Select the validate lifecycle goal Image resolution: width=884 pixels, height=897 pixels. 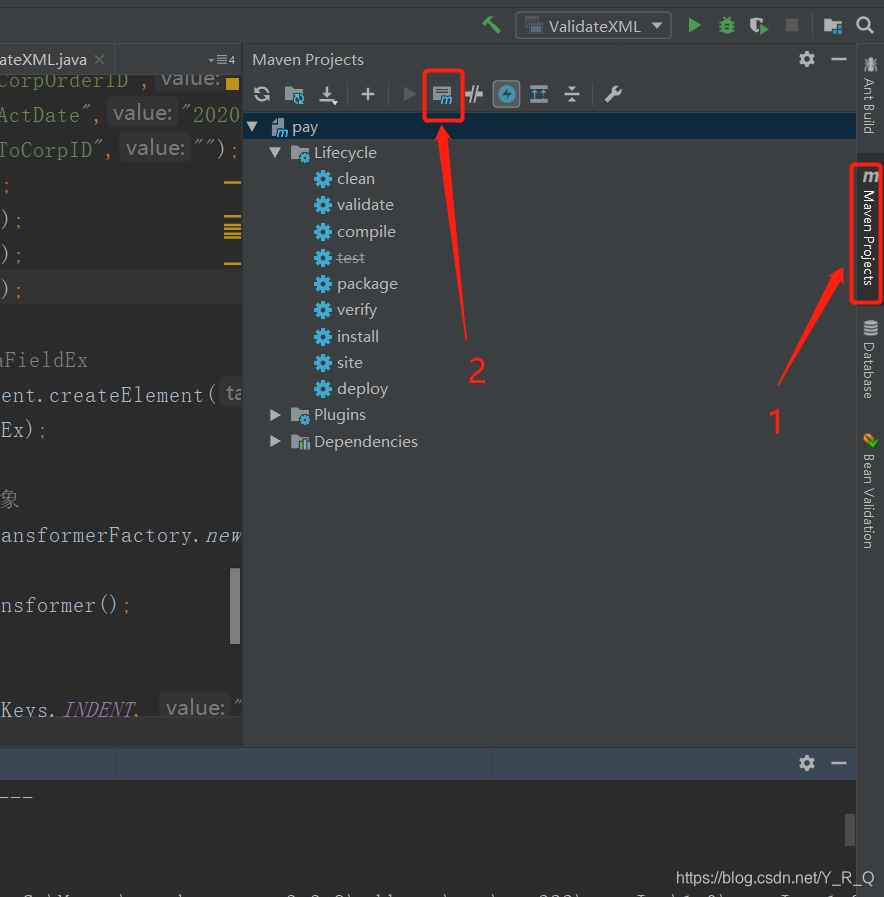365,205
